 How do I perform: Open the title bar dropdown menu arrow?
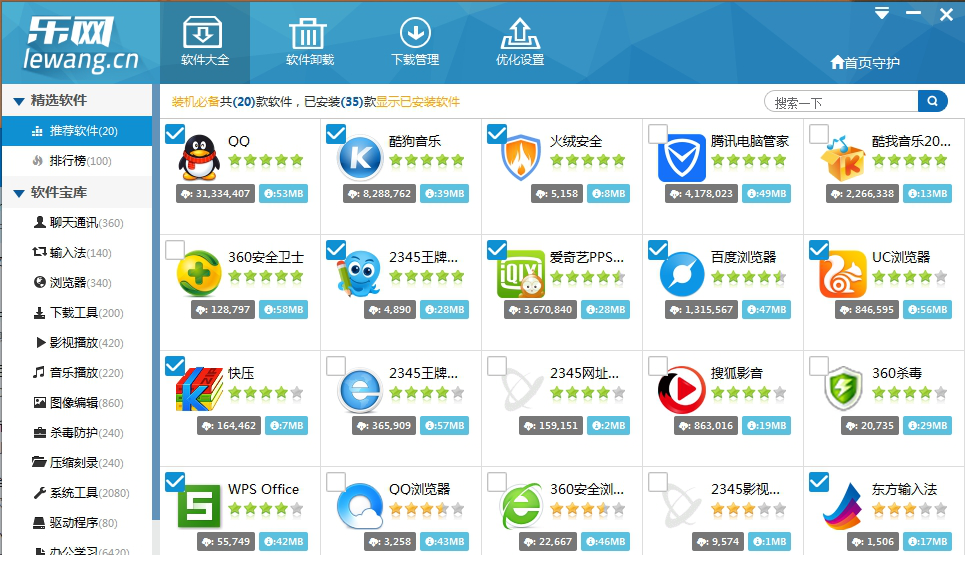coord(882,13)
